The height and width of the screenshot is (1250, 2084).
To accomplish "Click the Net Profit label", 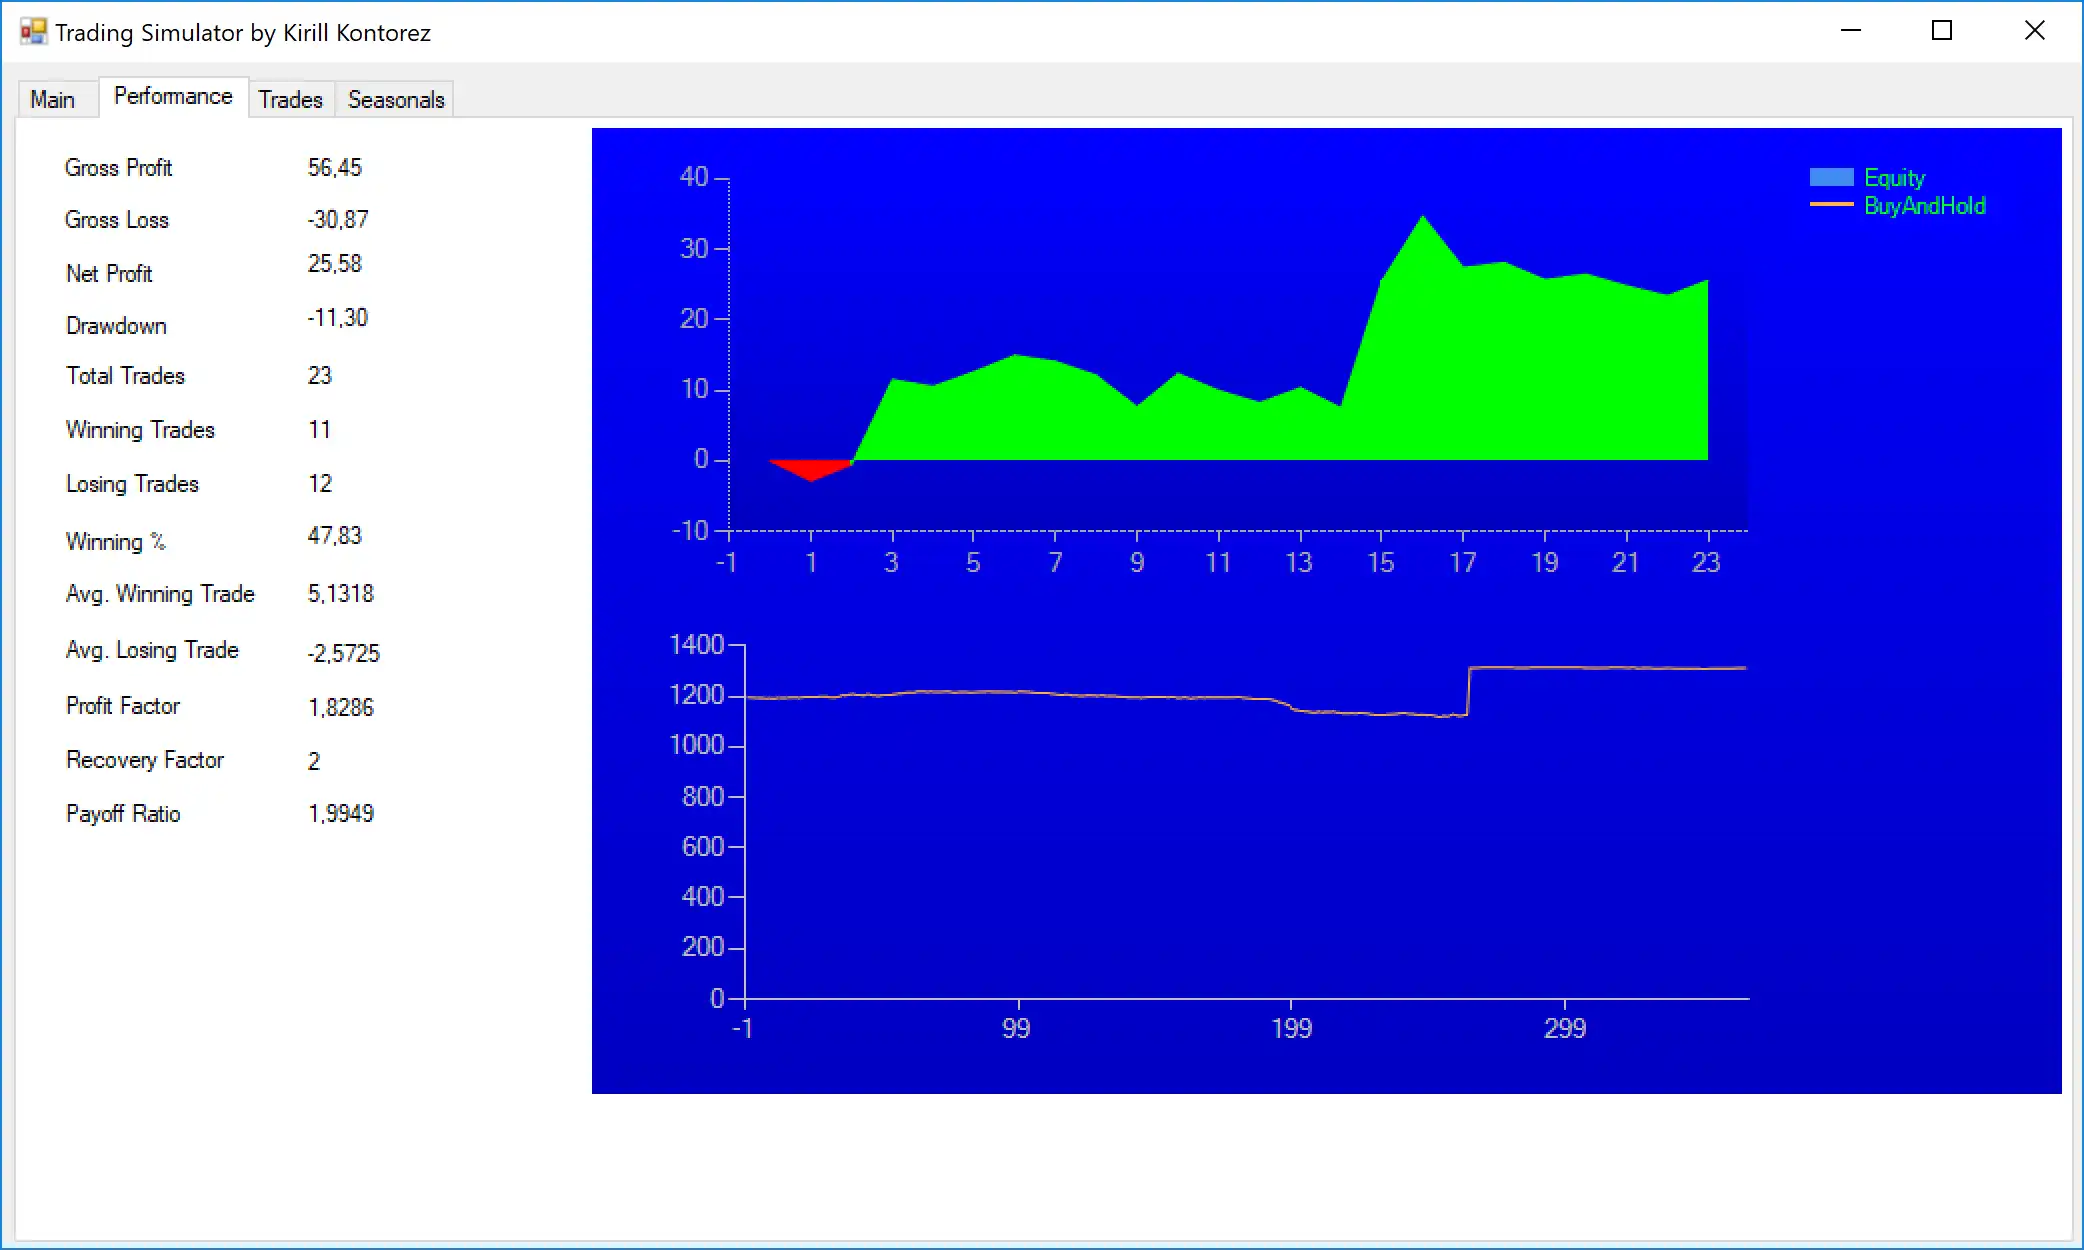I will pos(109,274).
